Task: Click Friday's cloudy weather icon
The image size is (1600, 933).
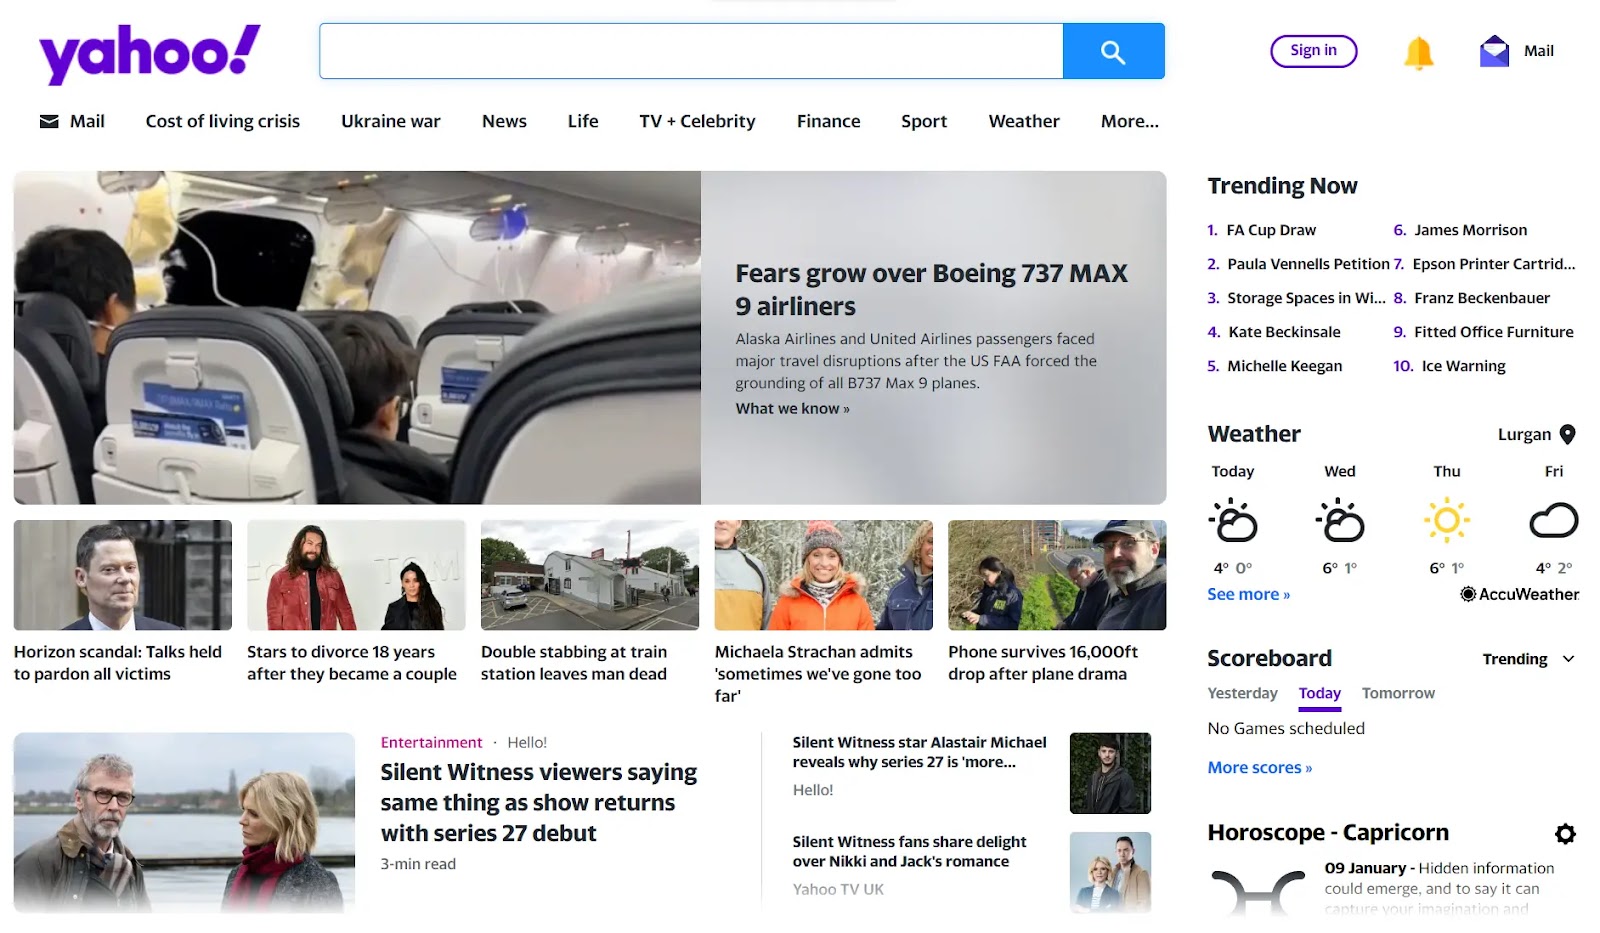Action: pyautogui.click(x=1553, y=521)
